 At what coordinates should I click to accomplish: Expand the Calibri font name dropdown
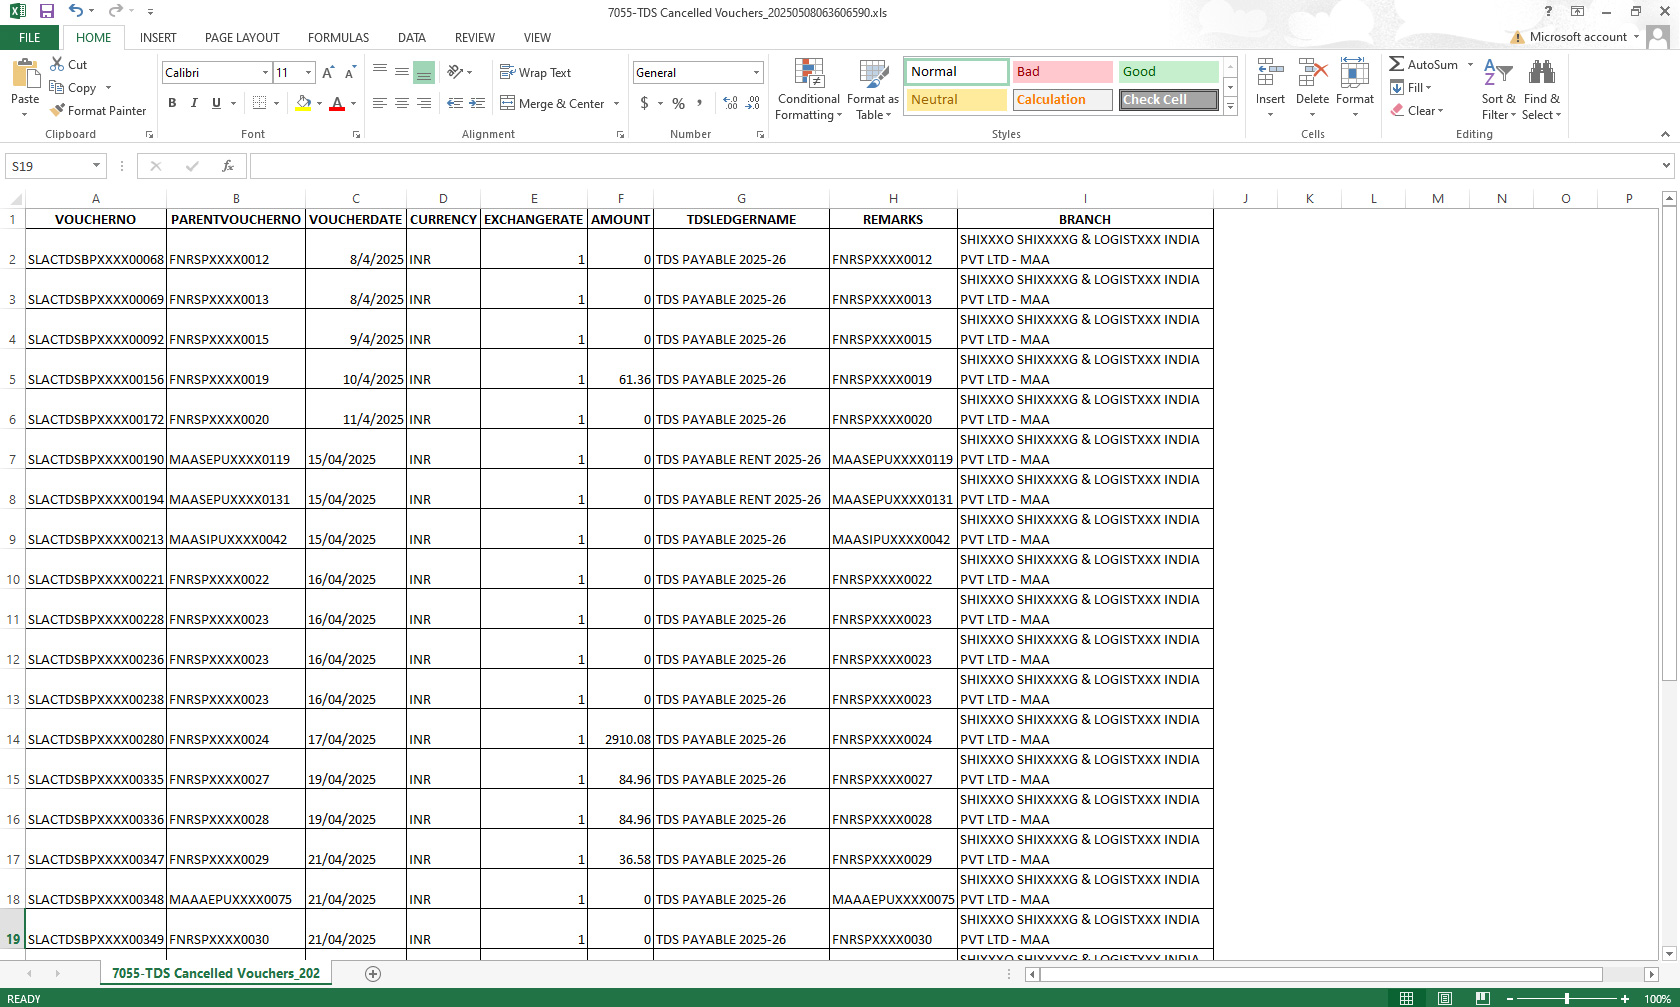coord(265,73)
